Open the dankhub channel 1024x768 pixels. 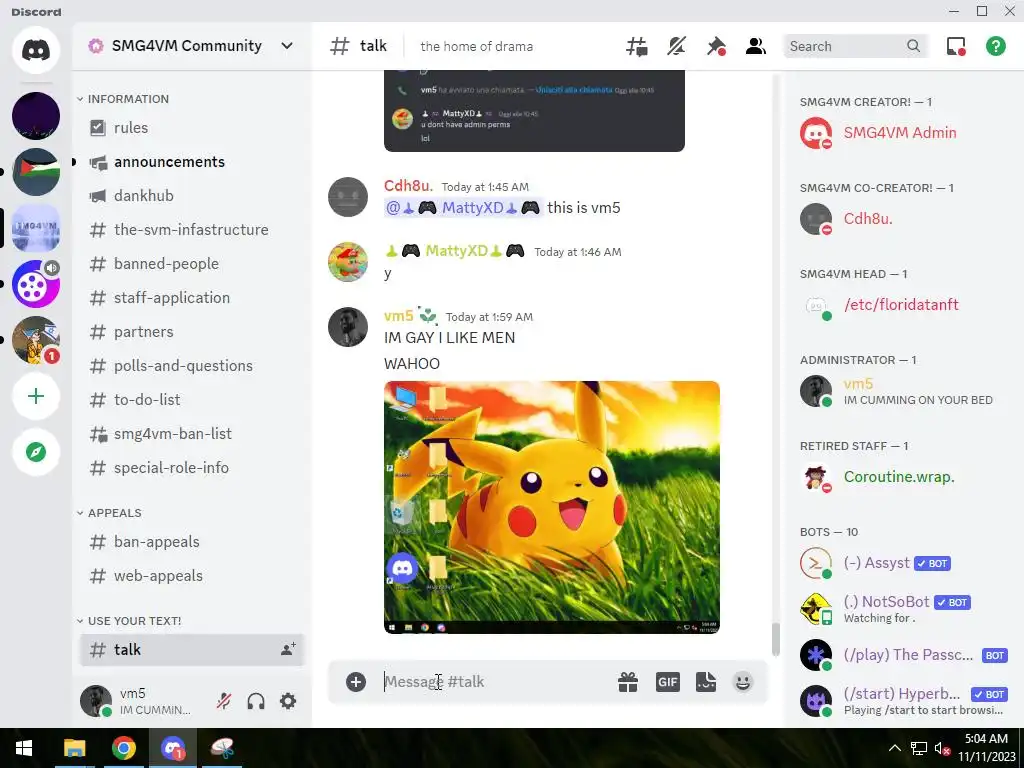(x=191, y=196)
